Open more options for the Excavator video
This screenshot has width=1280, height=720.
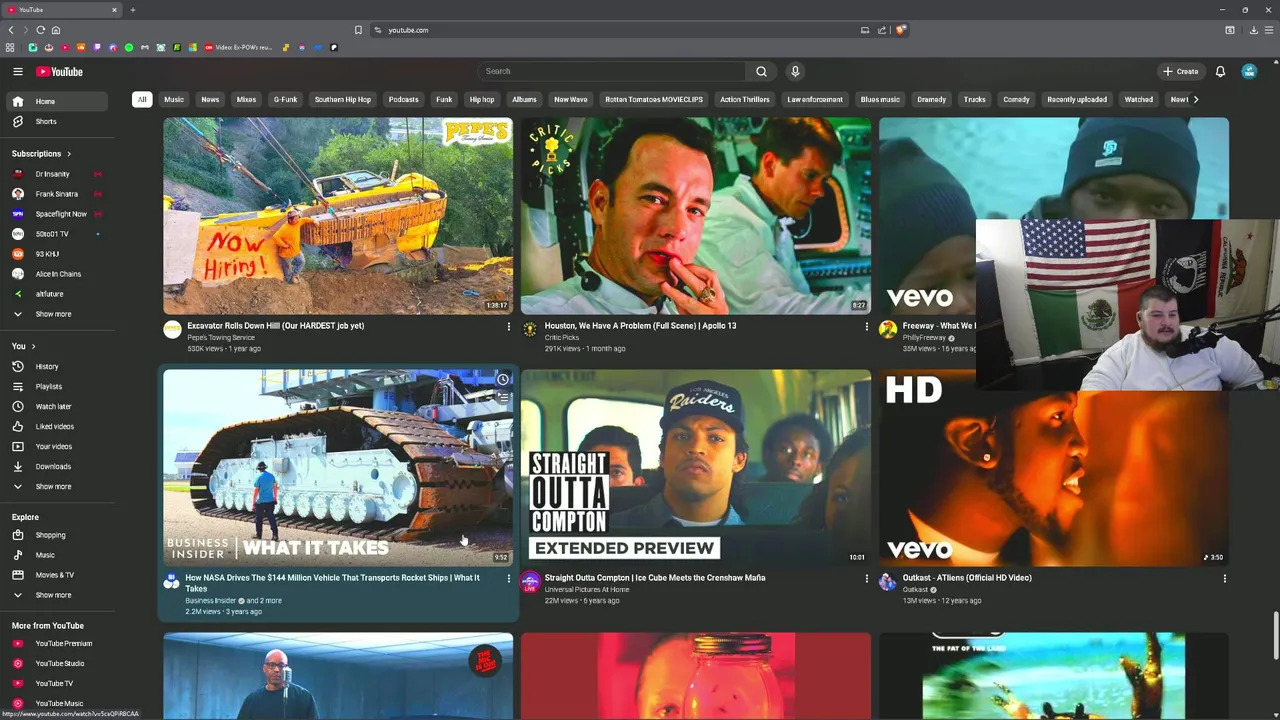[x=508, y=327]
